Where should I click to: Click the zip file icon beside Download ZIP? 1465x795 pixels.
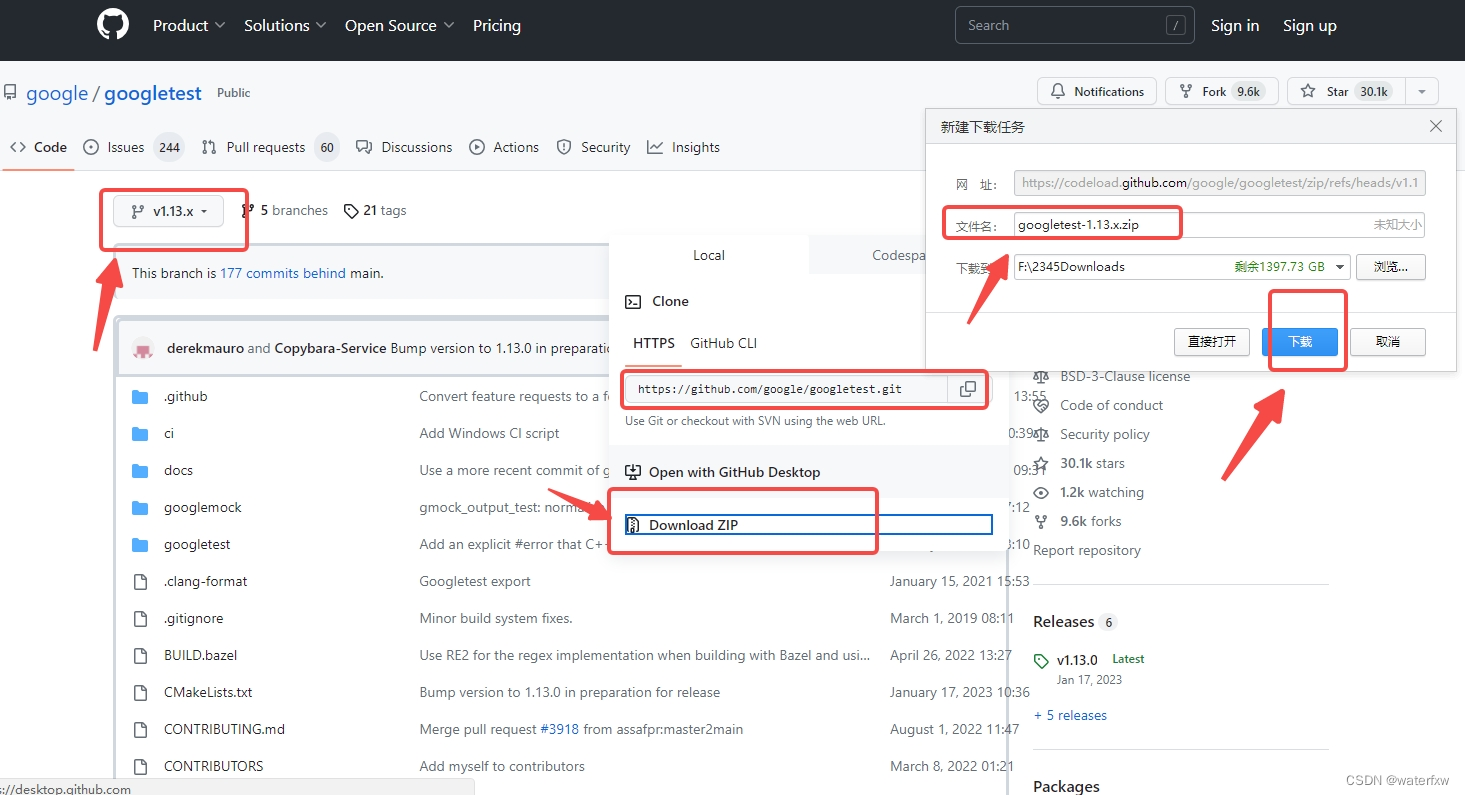pyautogui.click(x=632, y=525)
